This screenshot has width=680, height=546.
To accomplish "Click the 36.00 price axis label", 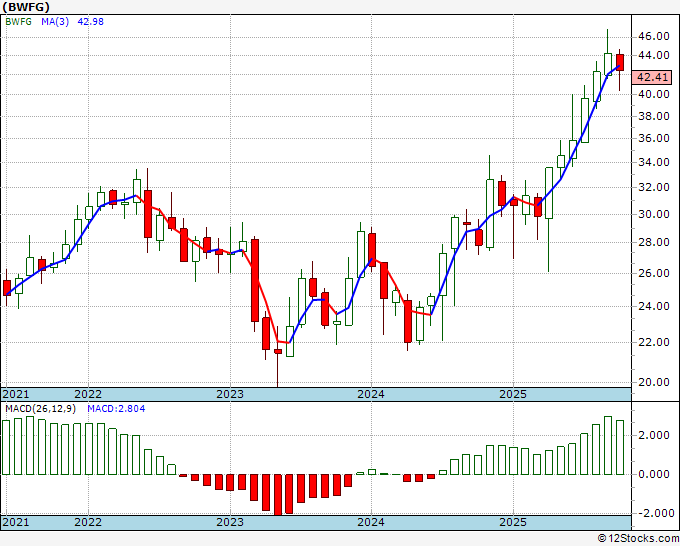I will click(x=654, y=138).
